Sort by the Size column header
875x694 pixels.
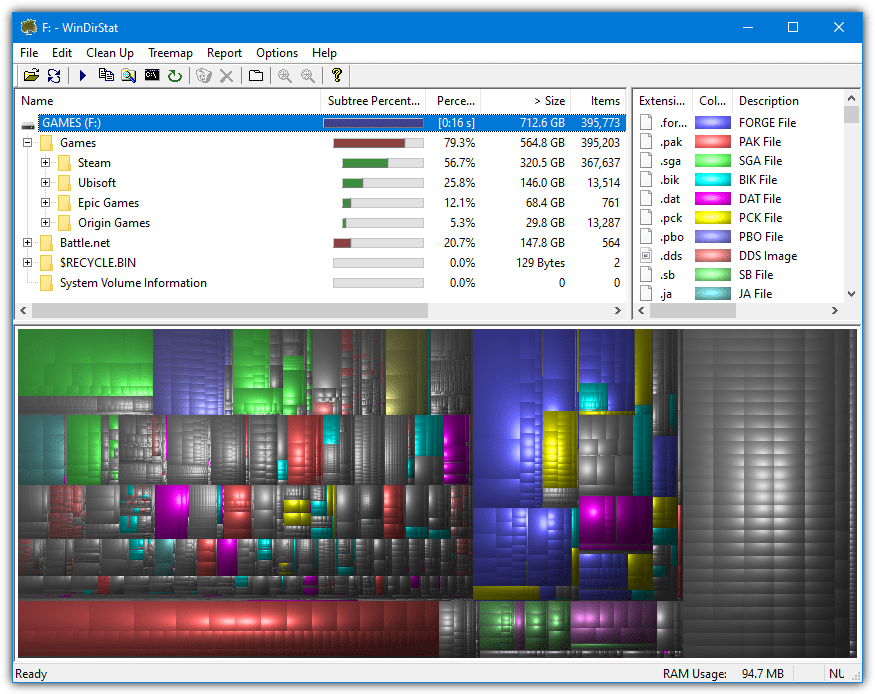pyautogui.click(x=525, y=101)
